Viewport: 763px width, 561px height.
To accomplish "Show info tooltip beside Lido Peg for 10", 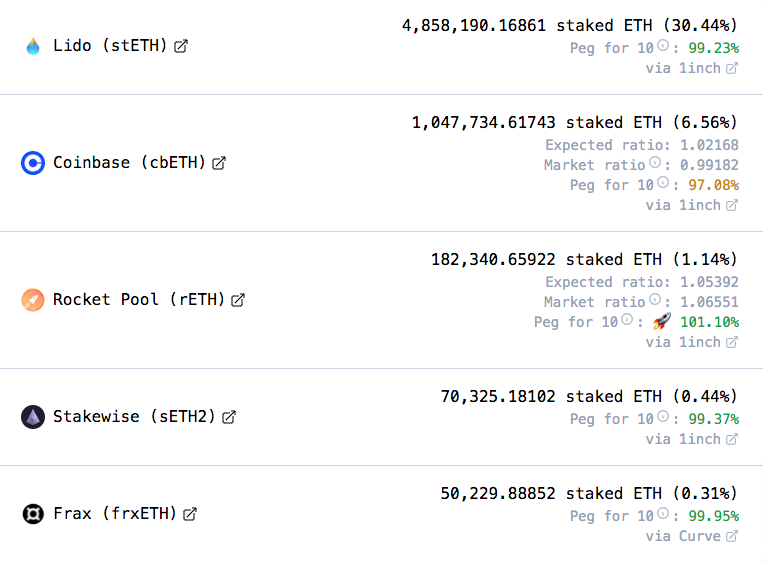I will coord(663,45).
